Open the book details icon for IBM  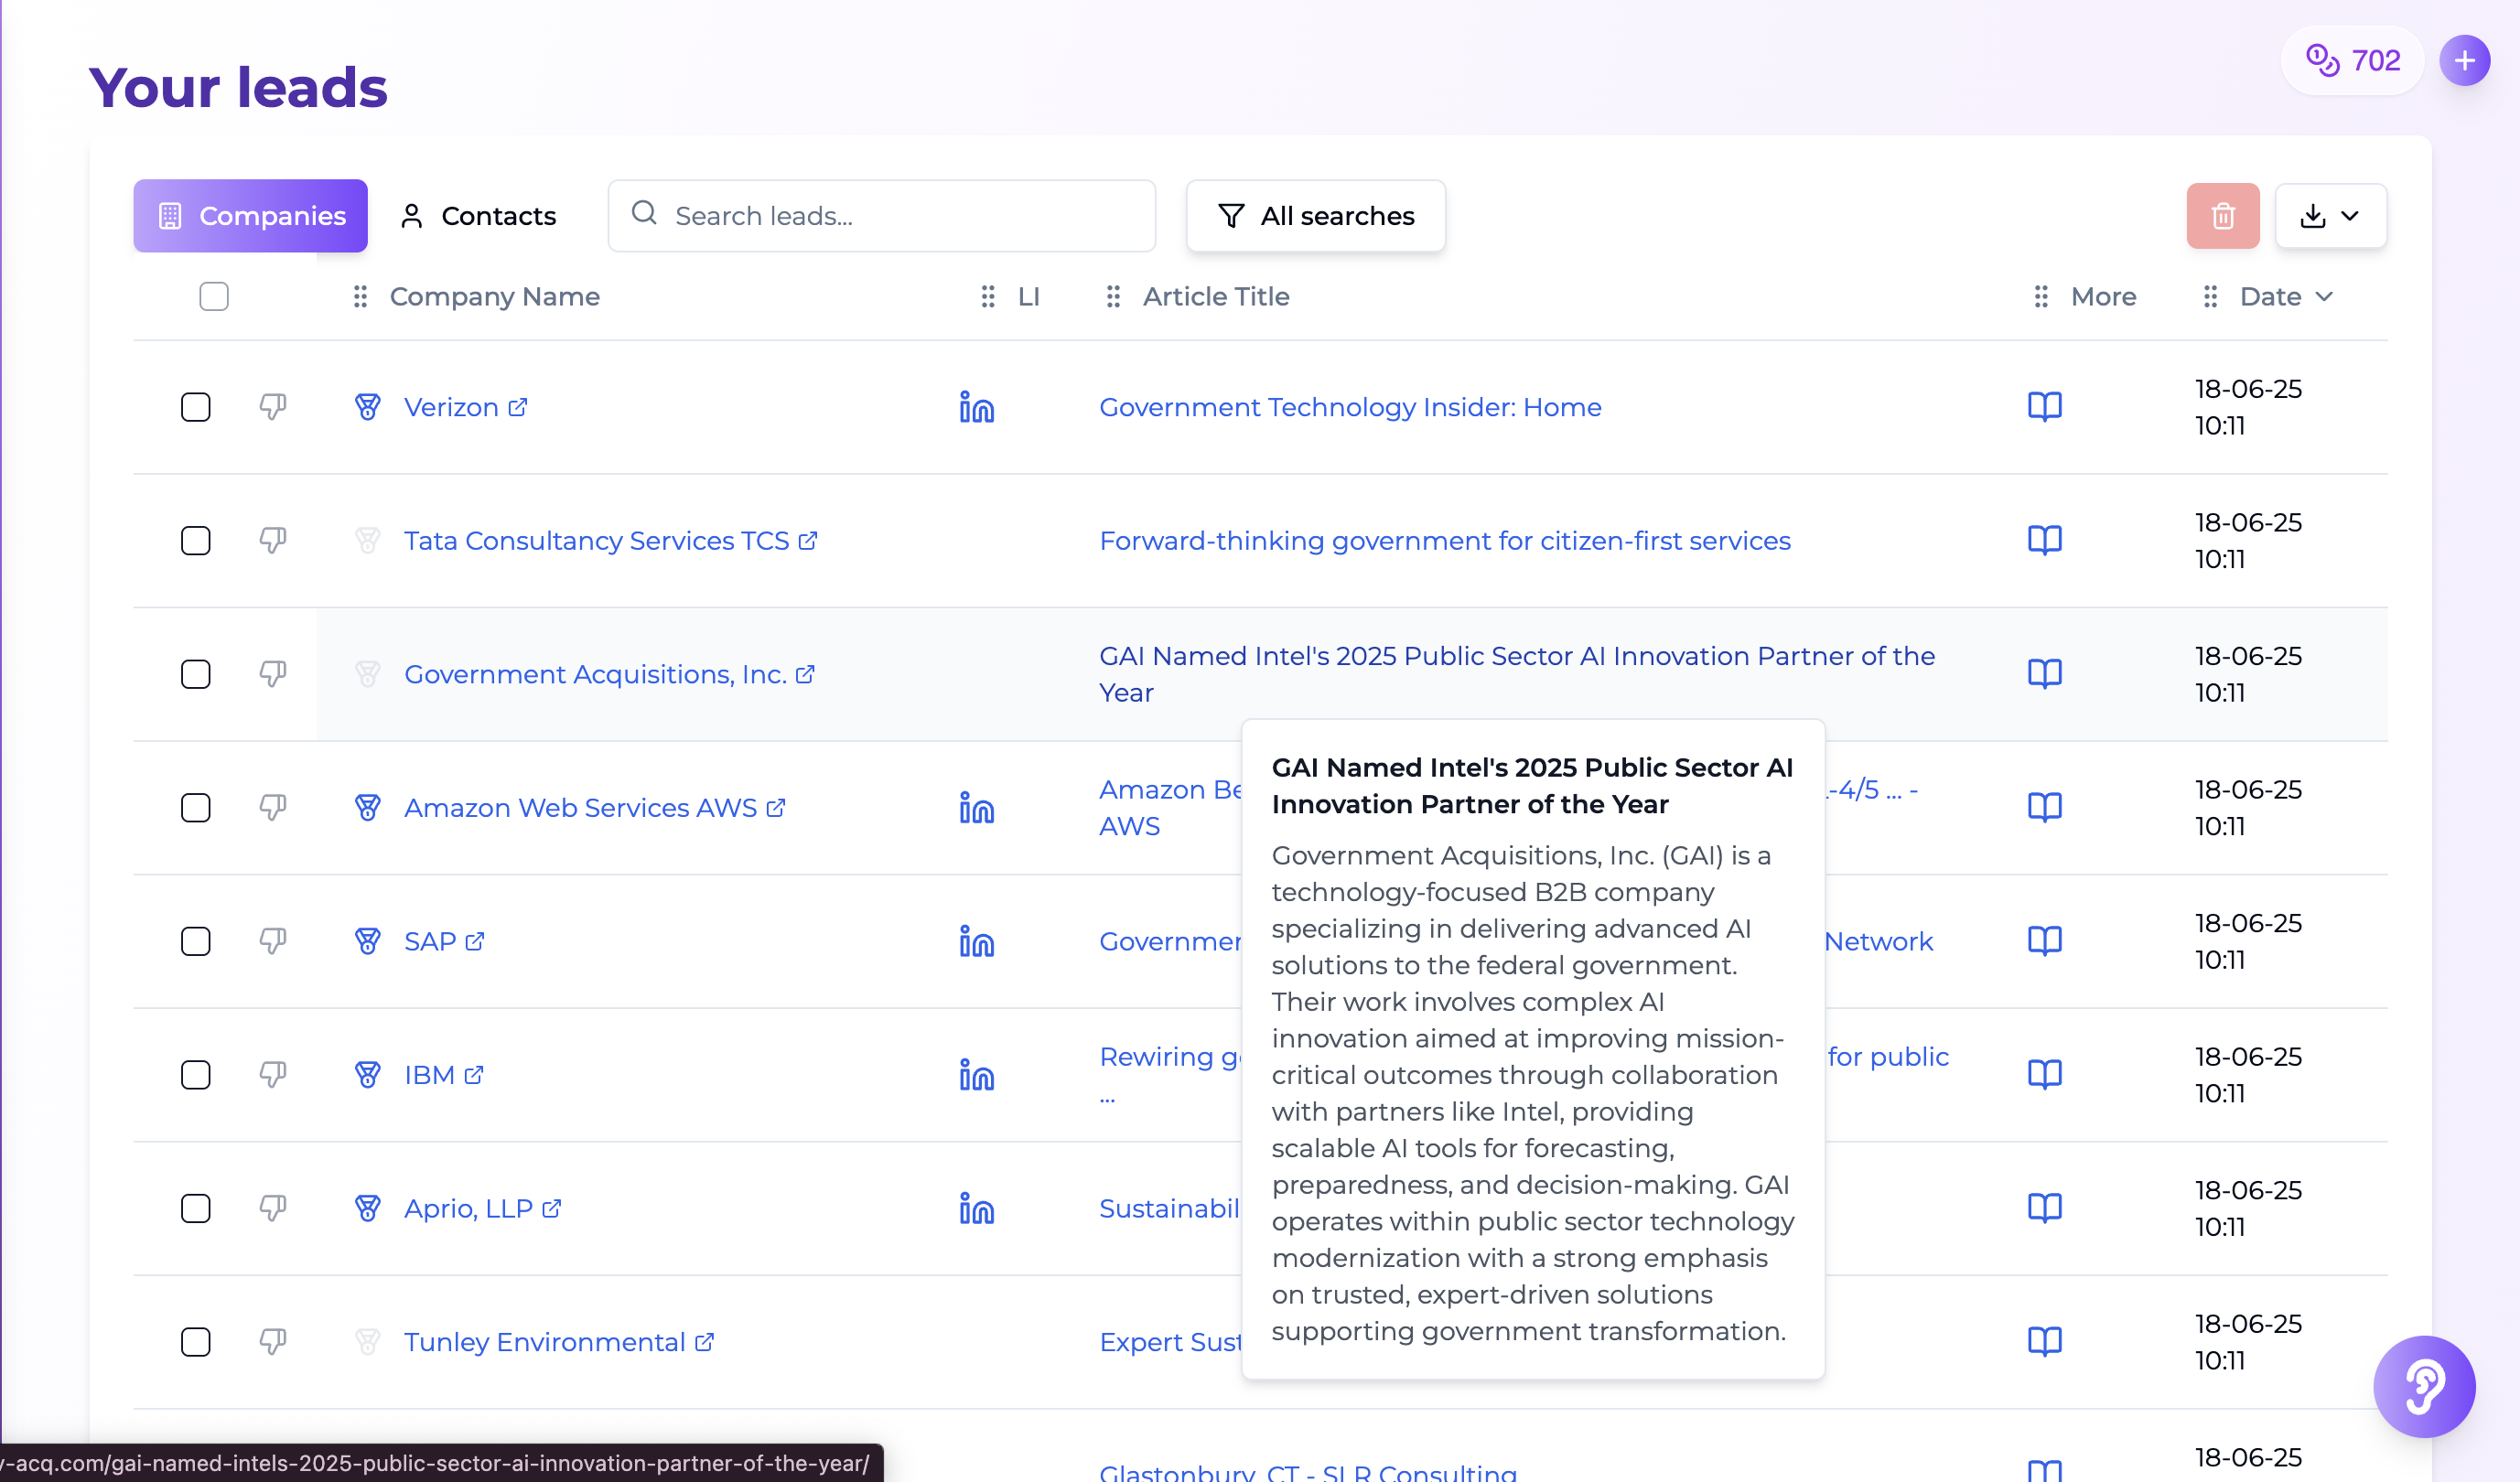click(2045, 1075)
